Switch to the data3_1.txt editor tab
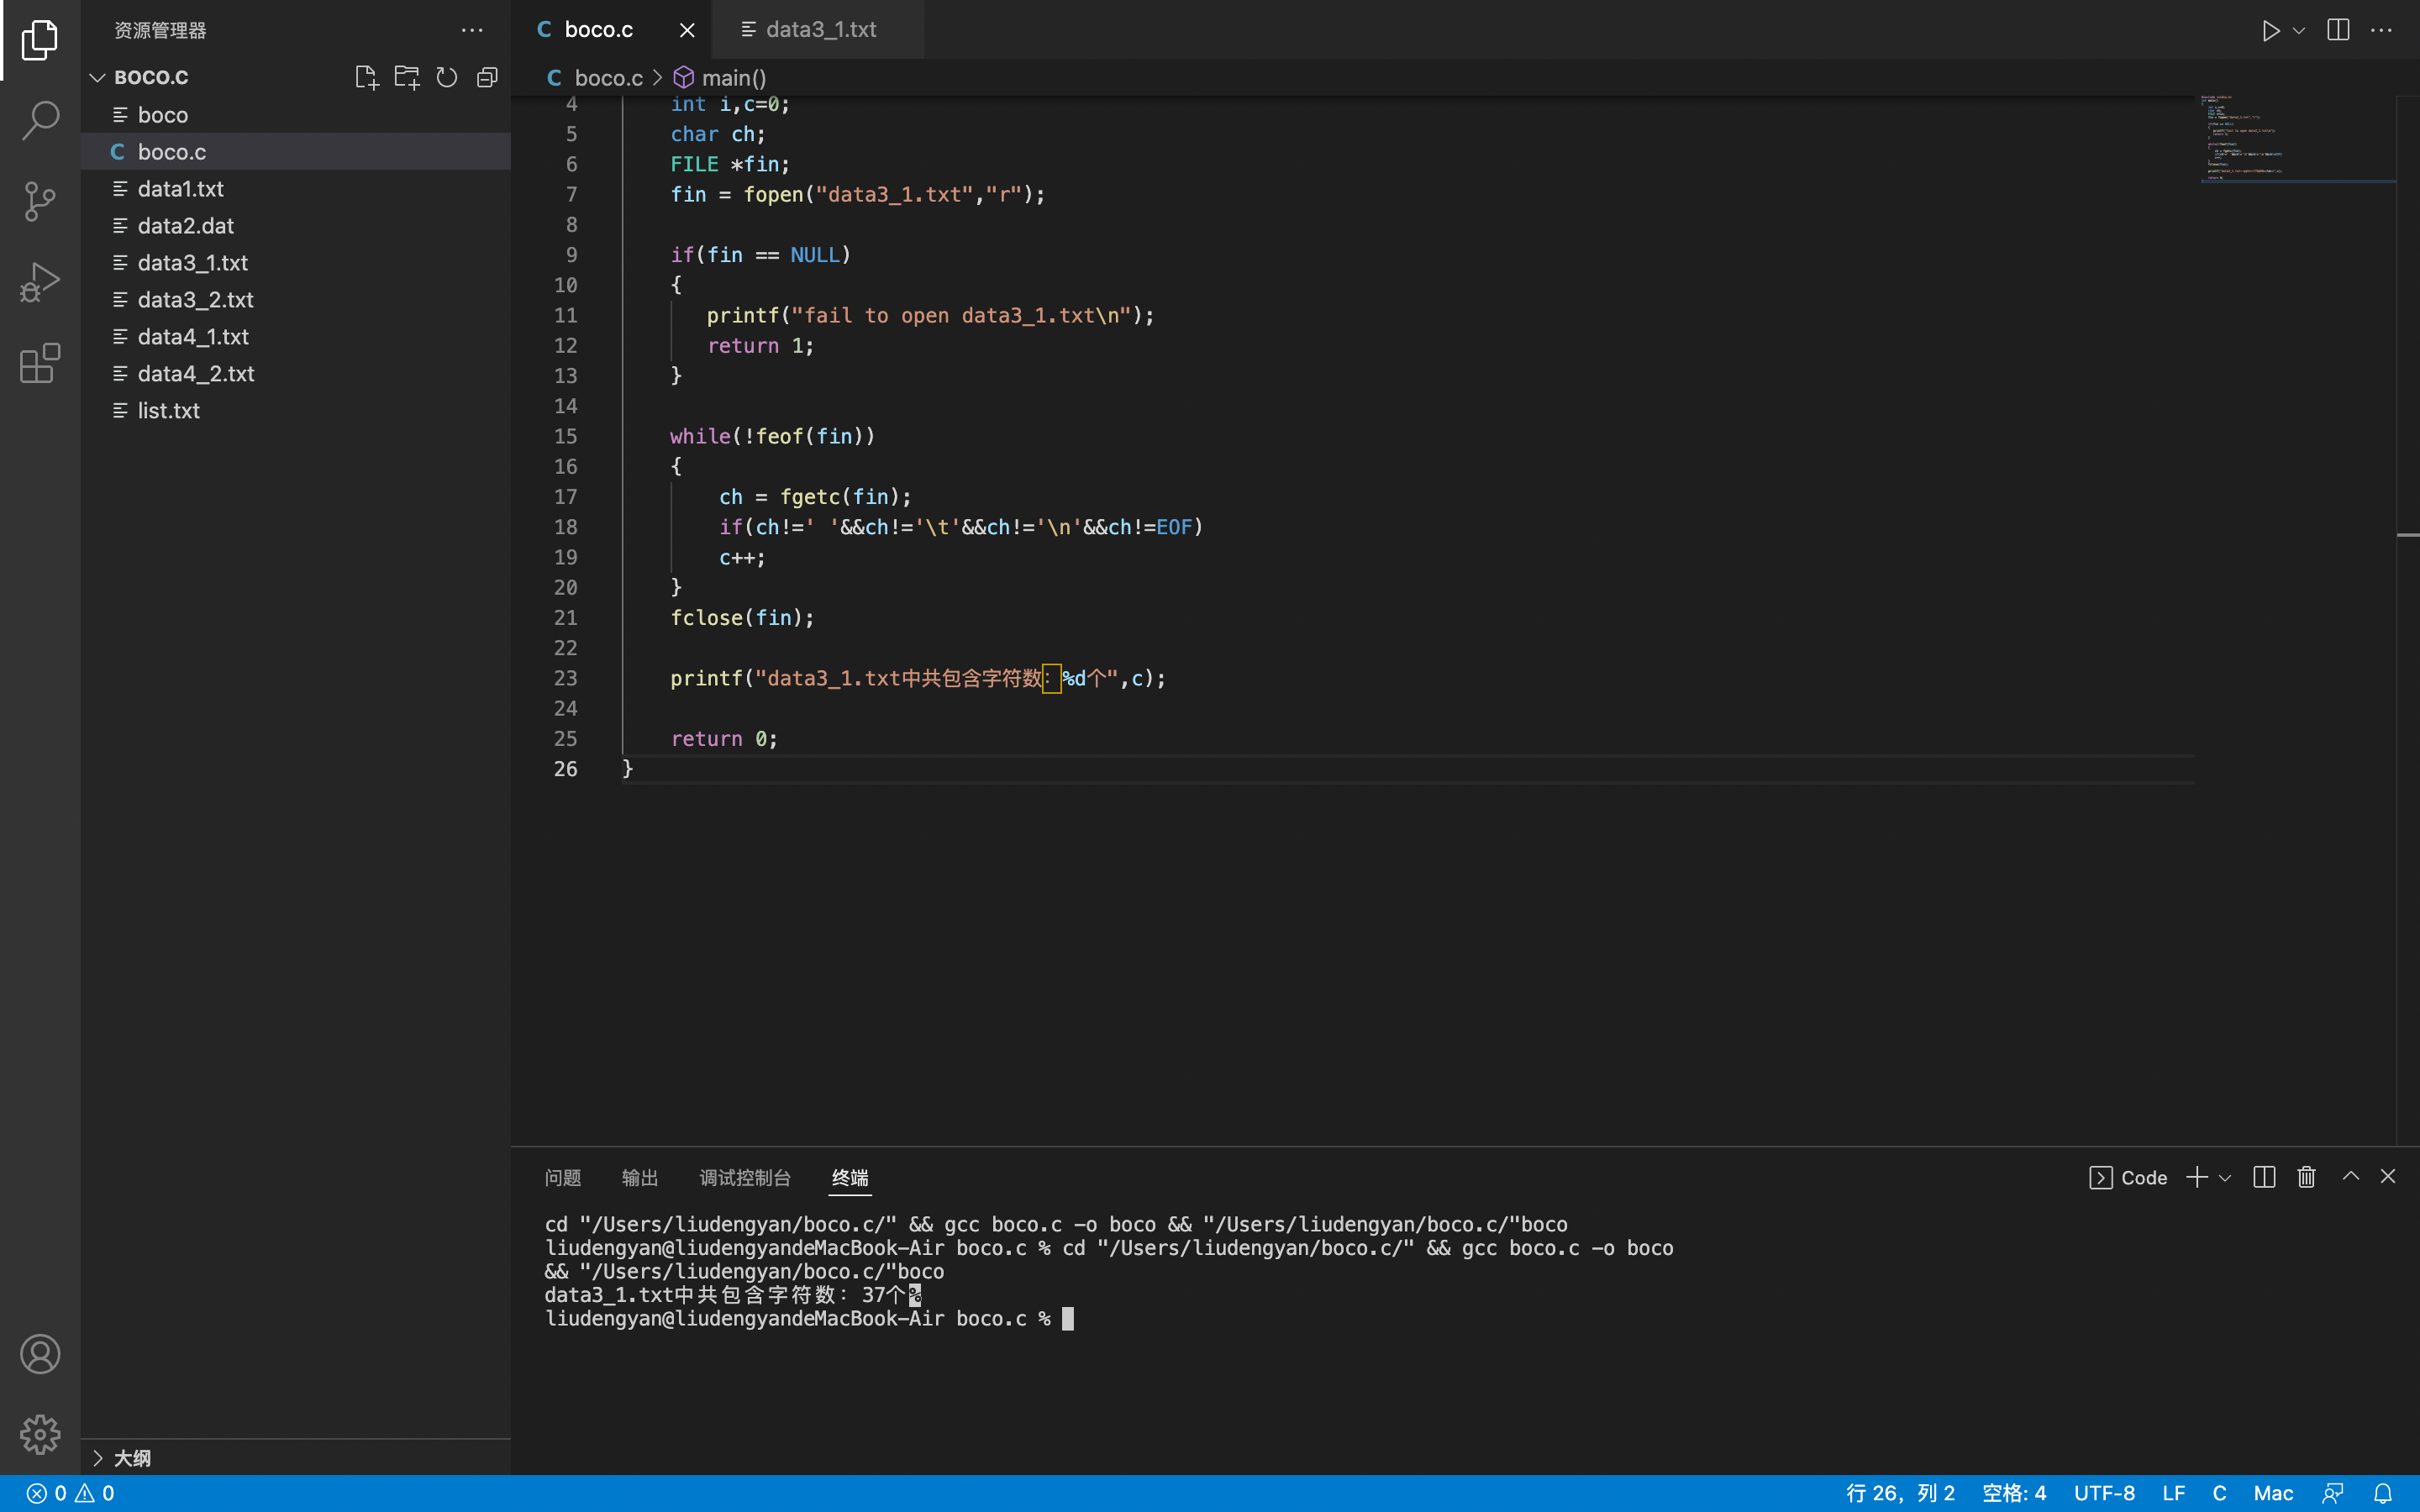The width and height of the screenshot is (2420, 1512). (x=820, y=30)
